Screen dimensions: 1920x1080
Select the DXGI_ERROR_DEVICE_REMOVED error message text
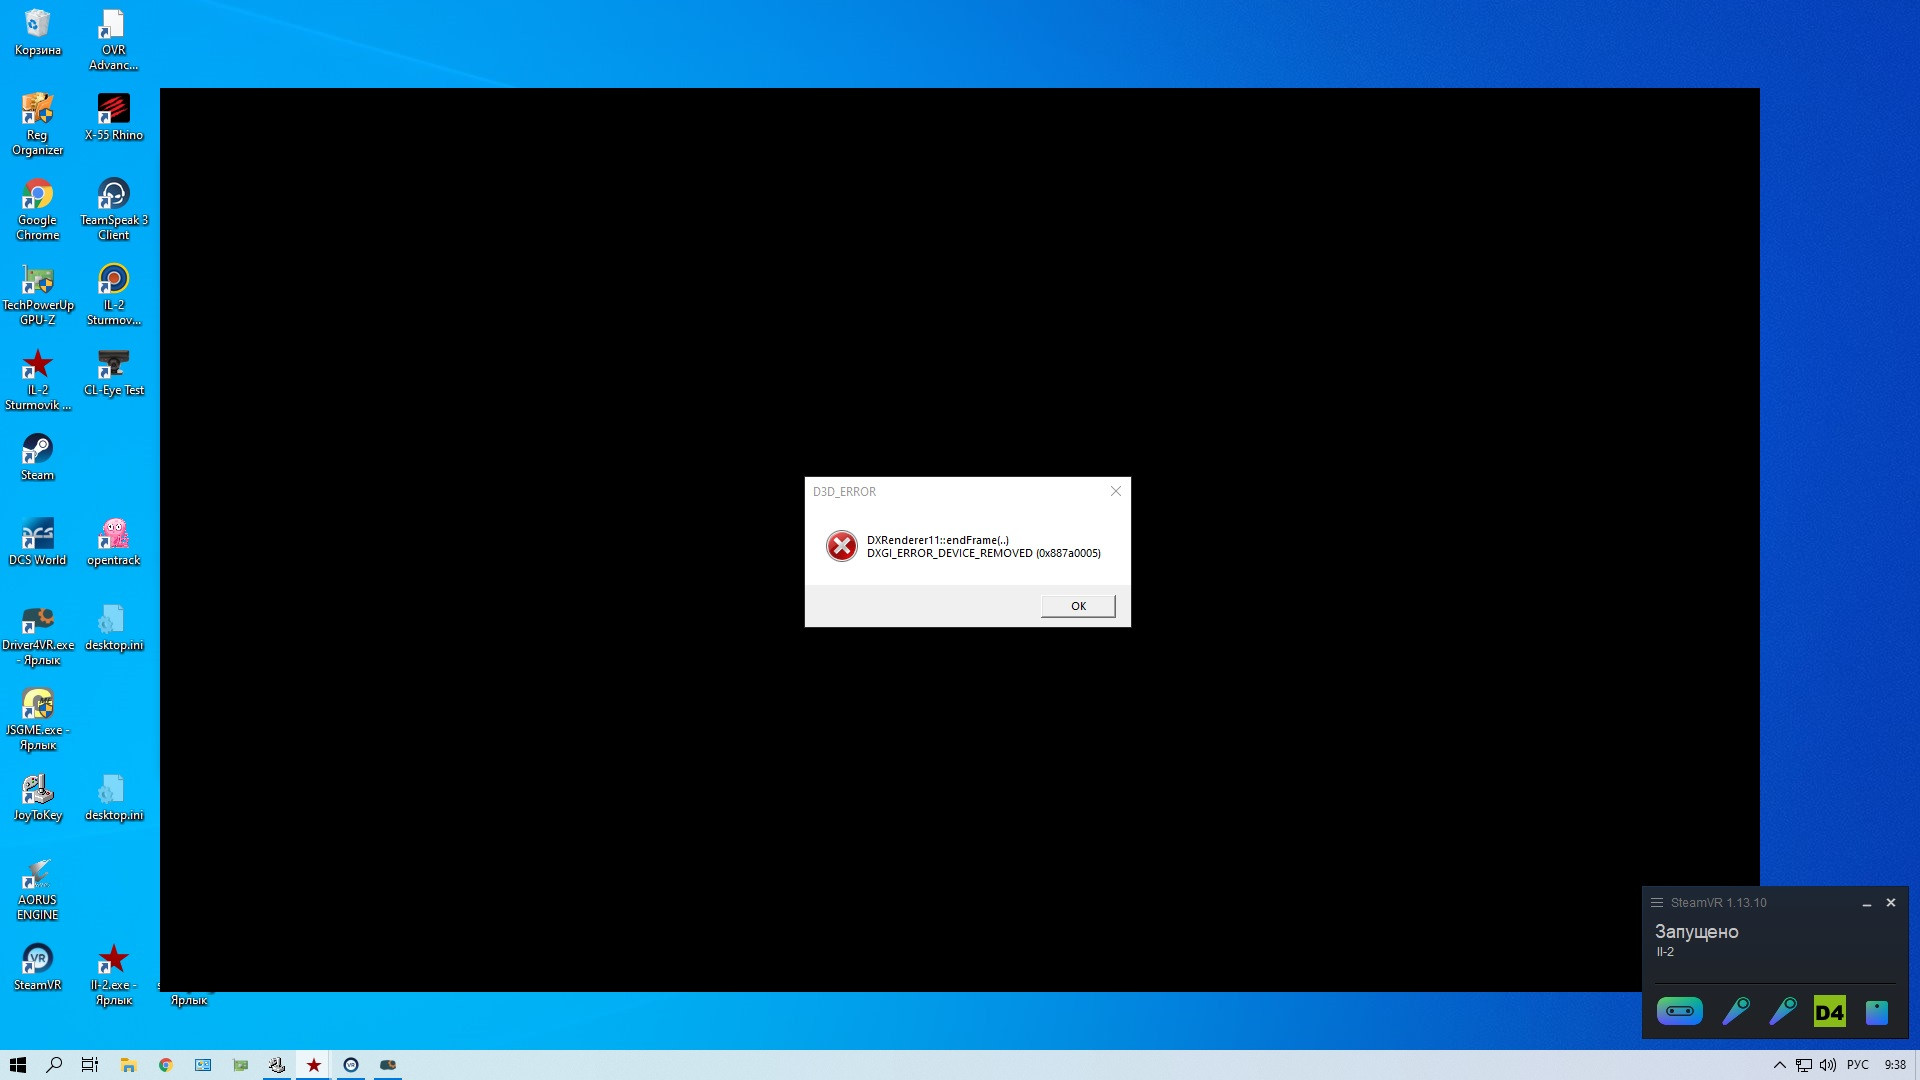(983, 553)
